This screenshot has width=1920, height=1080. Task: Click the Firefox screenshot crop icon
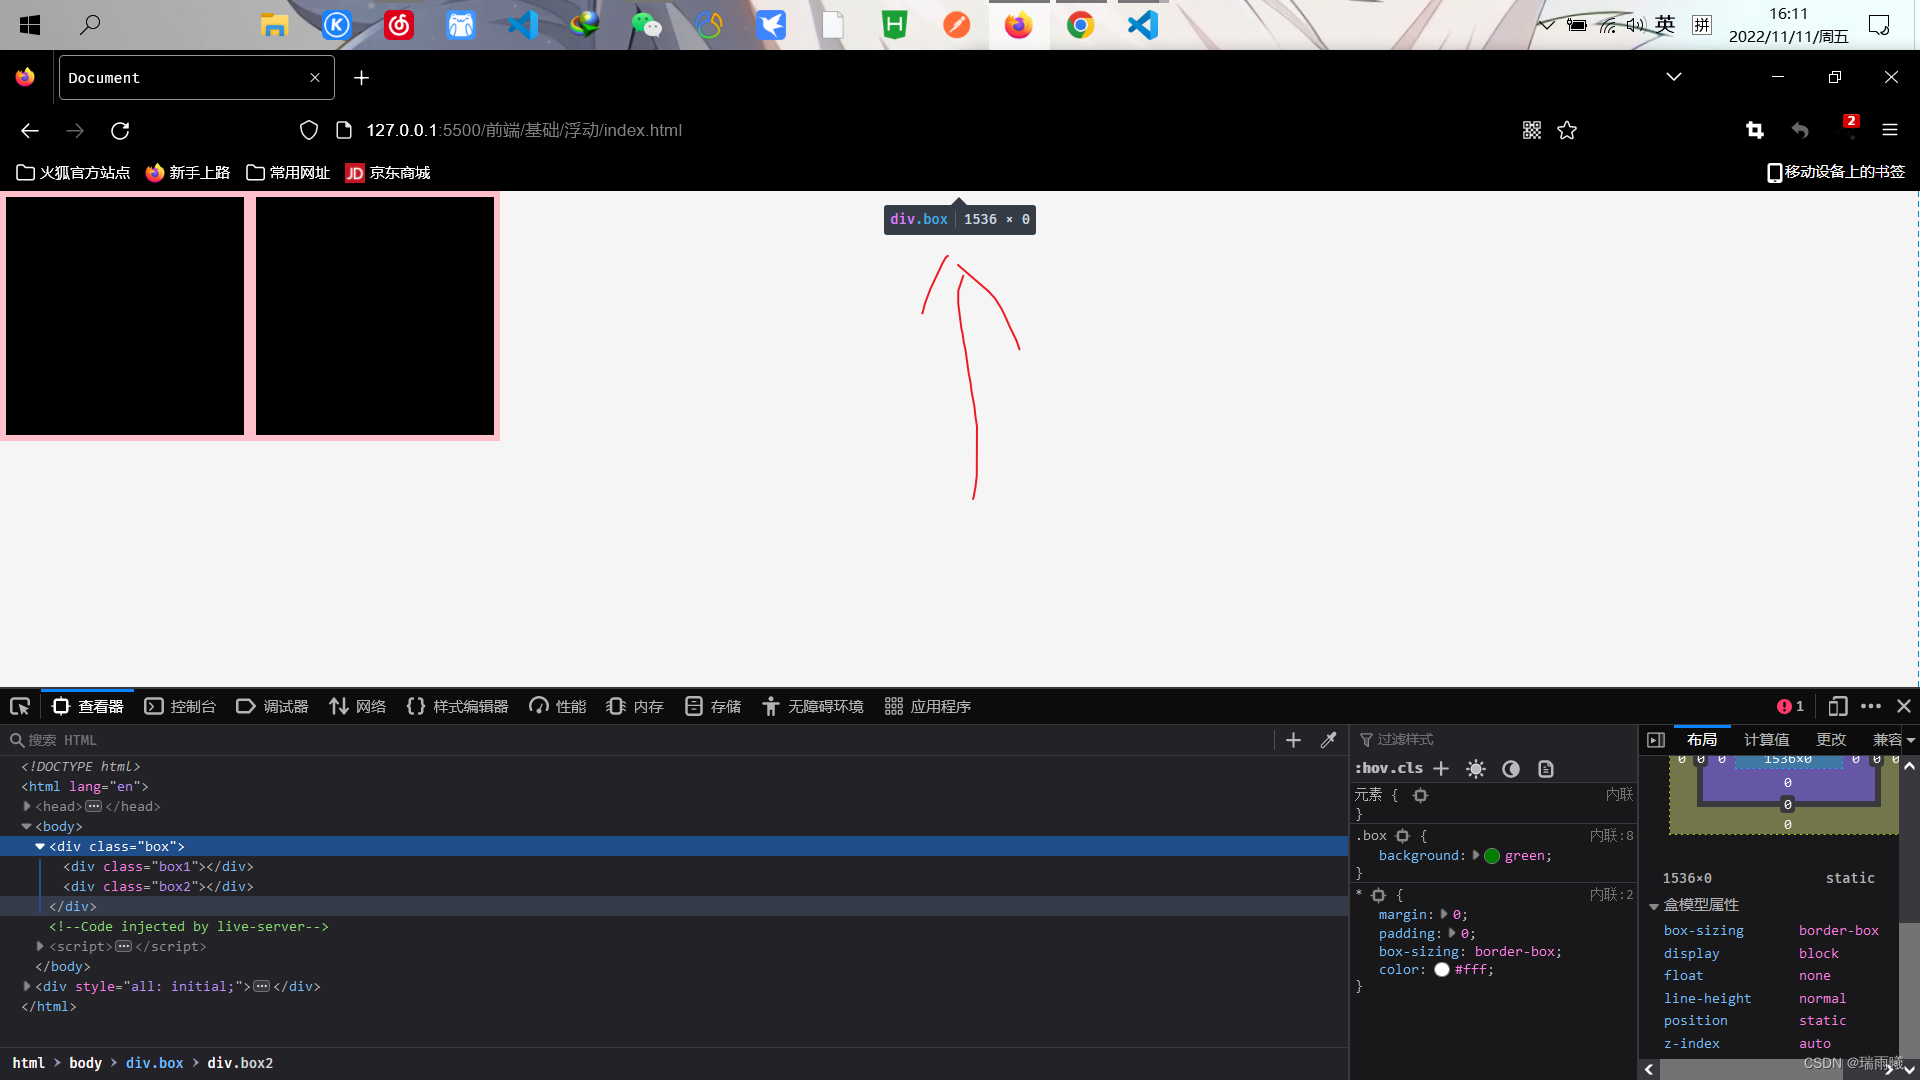(x=1755, y=130)
